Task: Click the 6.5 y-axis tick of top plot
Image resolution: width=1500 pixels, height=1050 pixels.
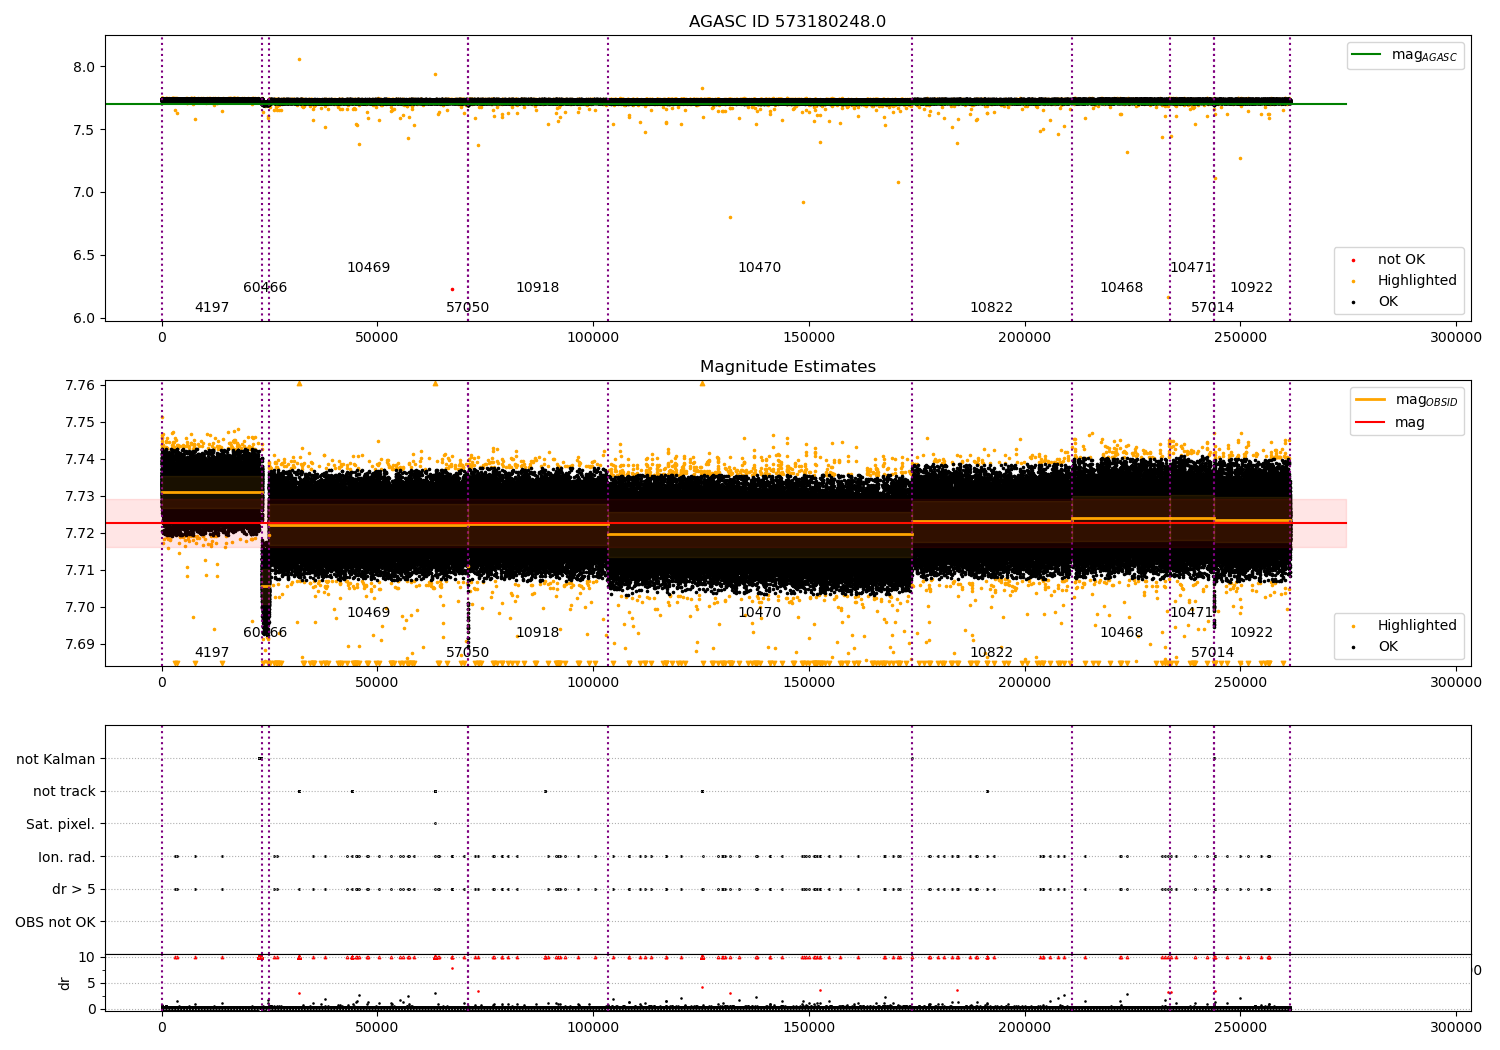Action: pos(83,255)
